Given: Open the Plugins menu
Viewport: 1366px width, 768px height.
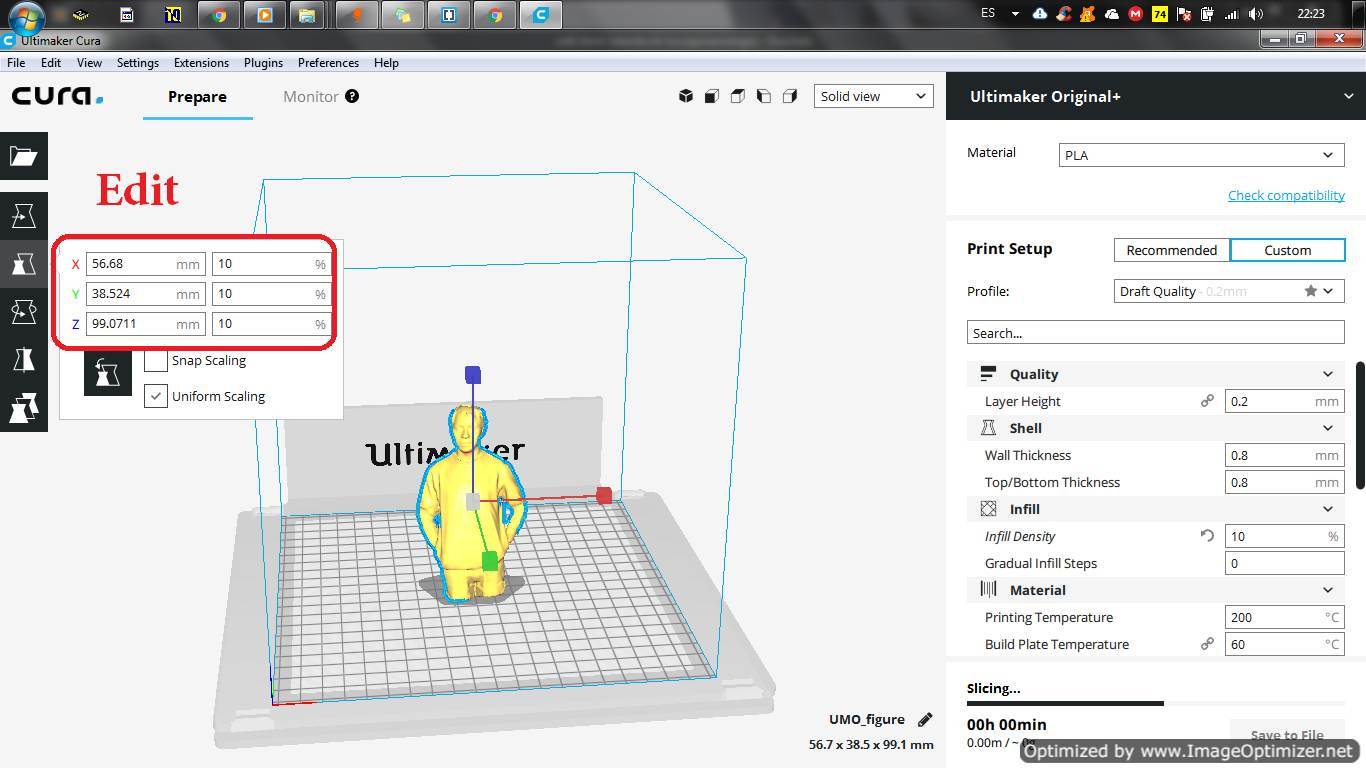Looking at the screenshot, I should (x=263, y=62).
